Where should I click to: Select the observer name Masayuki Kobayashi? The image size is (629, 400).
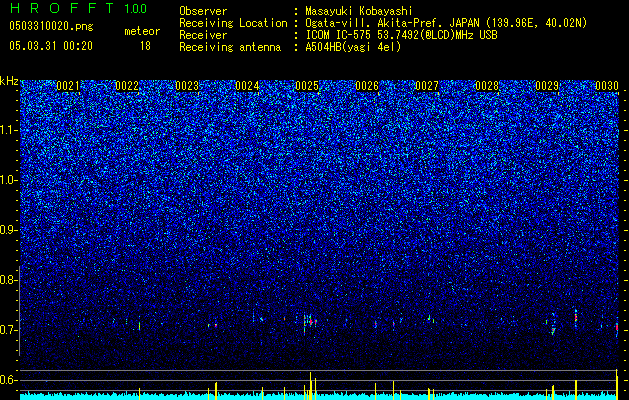pyautogui.click(x=358, y=11)
